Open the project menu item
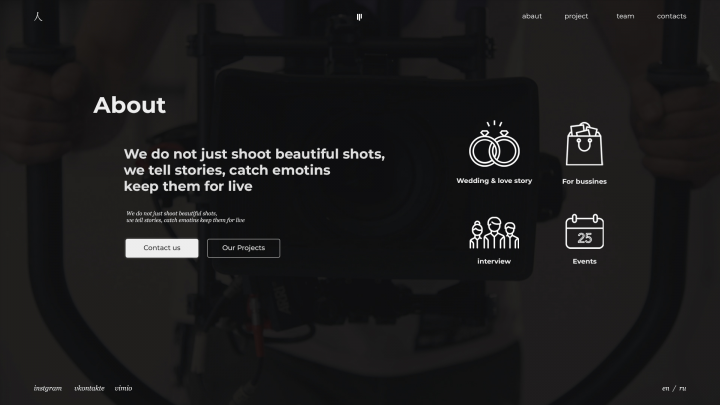Screen dimensions: 720x405 [x=576, y=16]
